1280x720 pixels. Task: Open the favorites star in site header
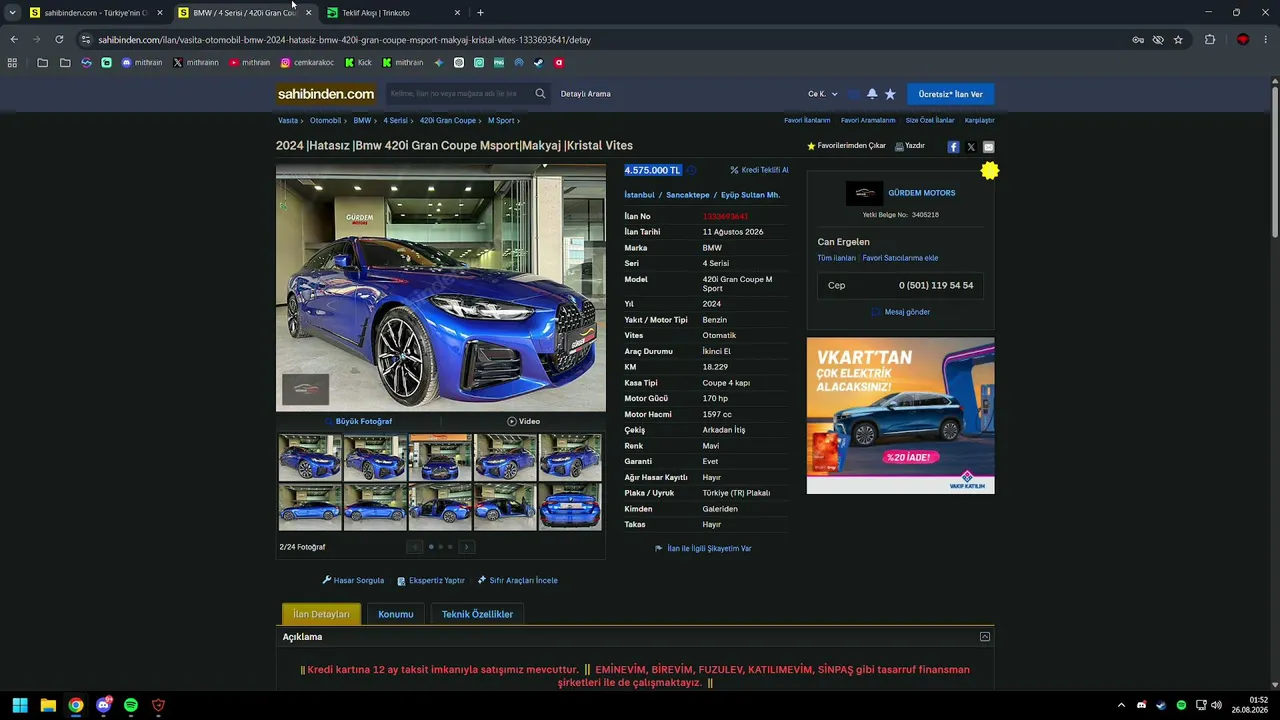(890, 94)
